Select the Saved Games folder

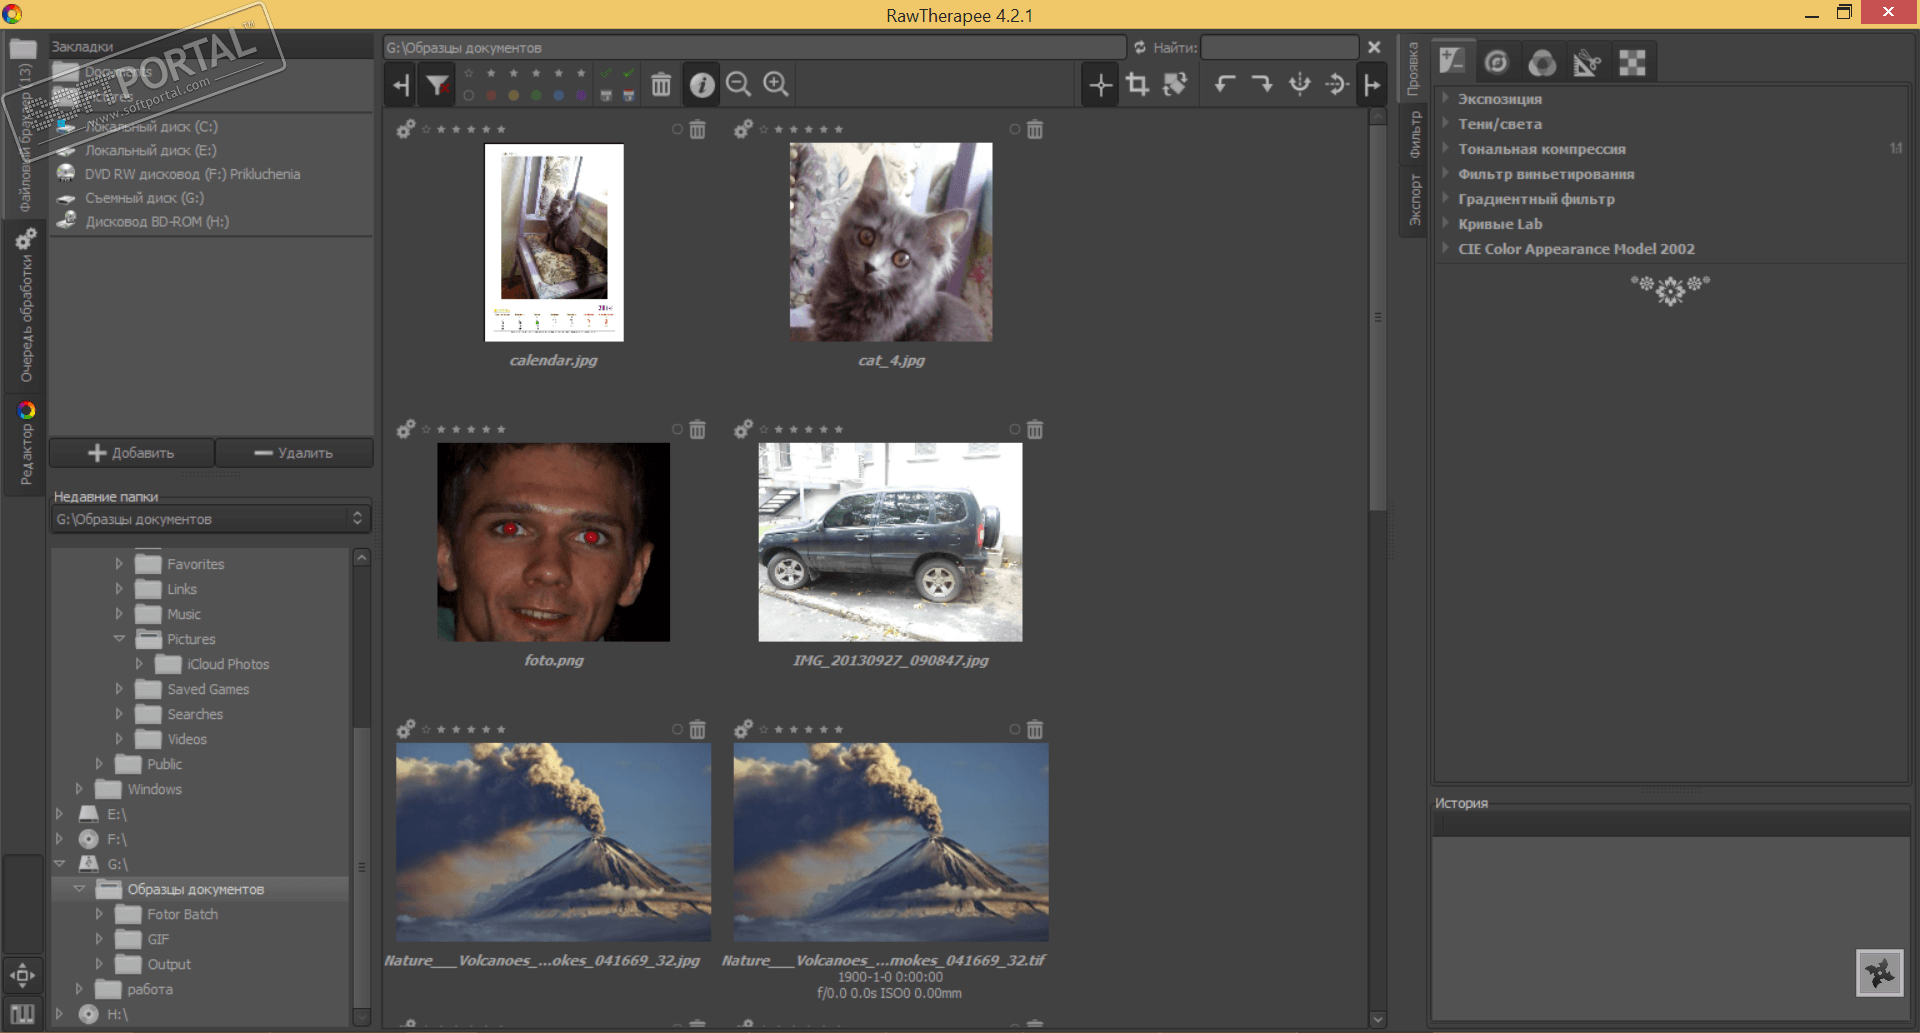click(x=207, y=689)
